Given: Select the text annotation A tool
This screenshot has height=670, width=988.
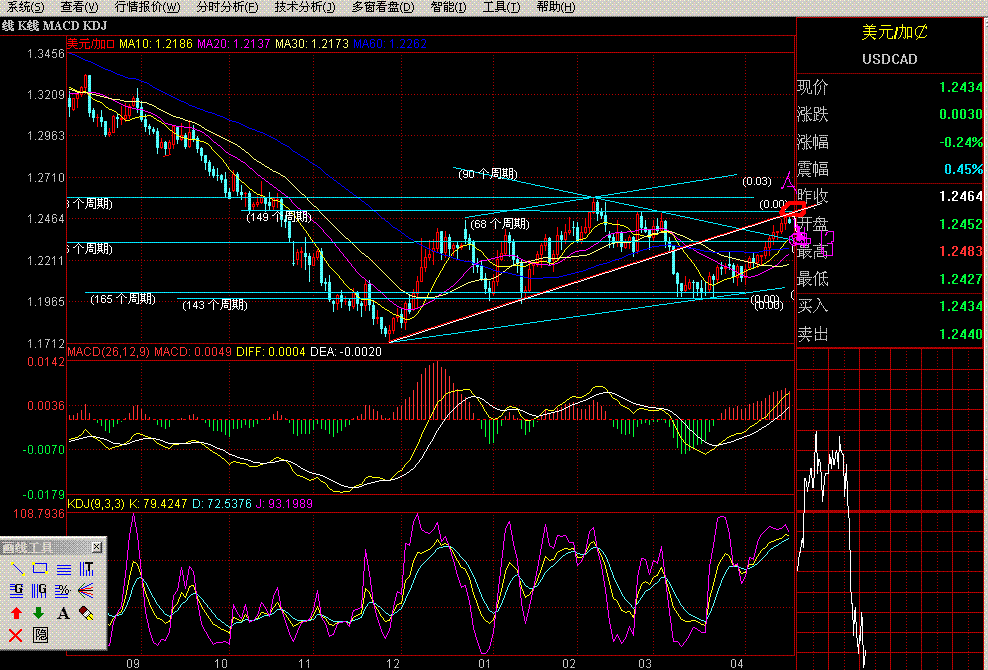Looking at the screenshot, I should (x=63, y=613).
